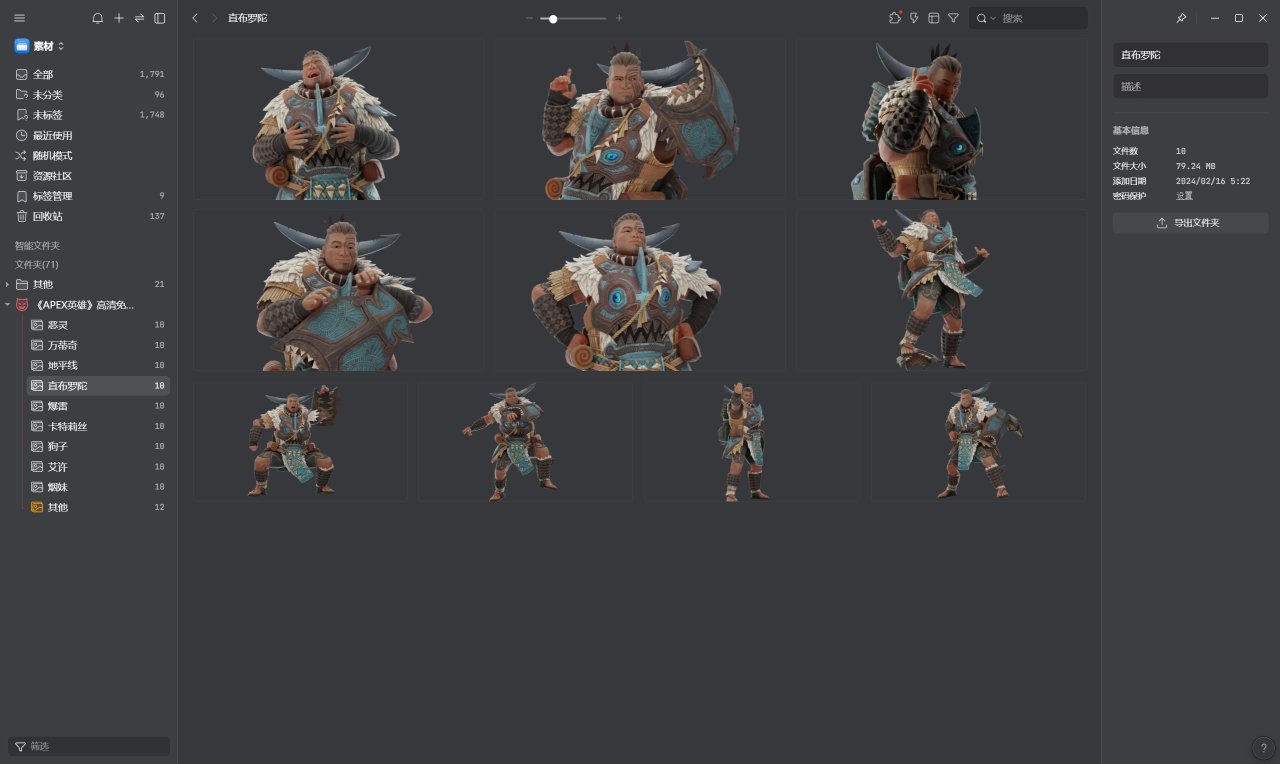
Task: Select the full-body shaka pose thumbnail in second row
Action: 940,290
